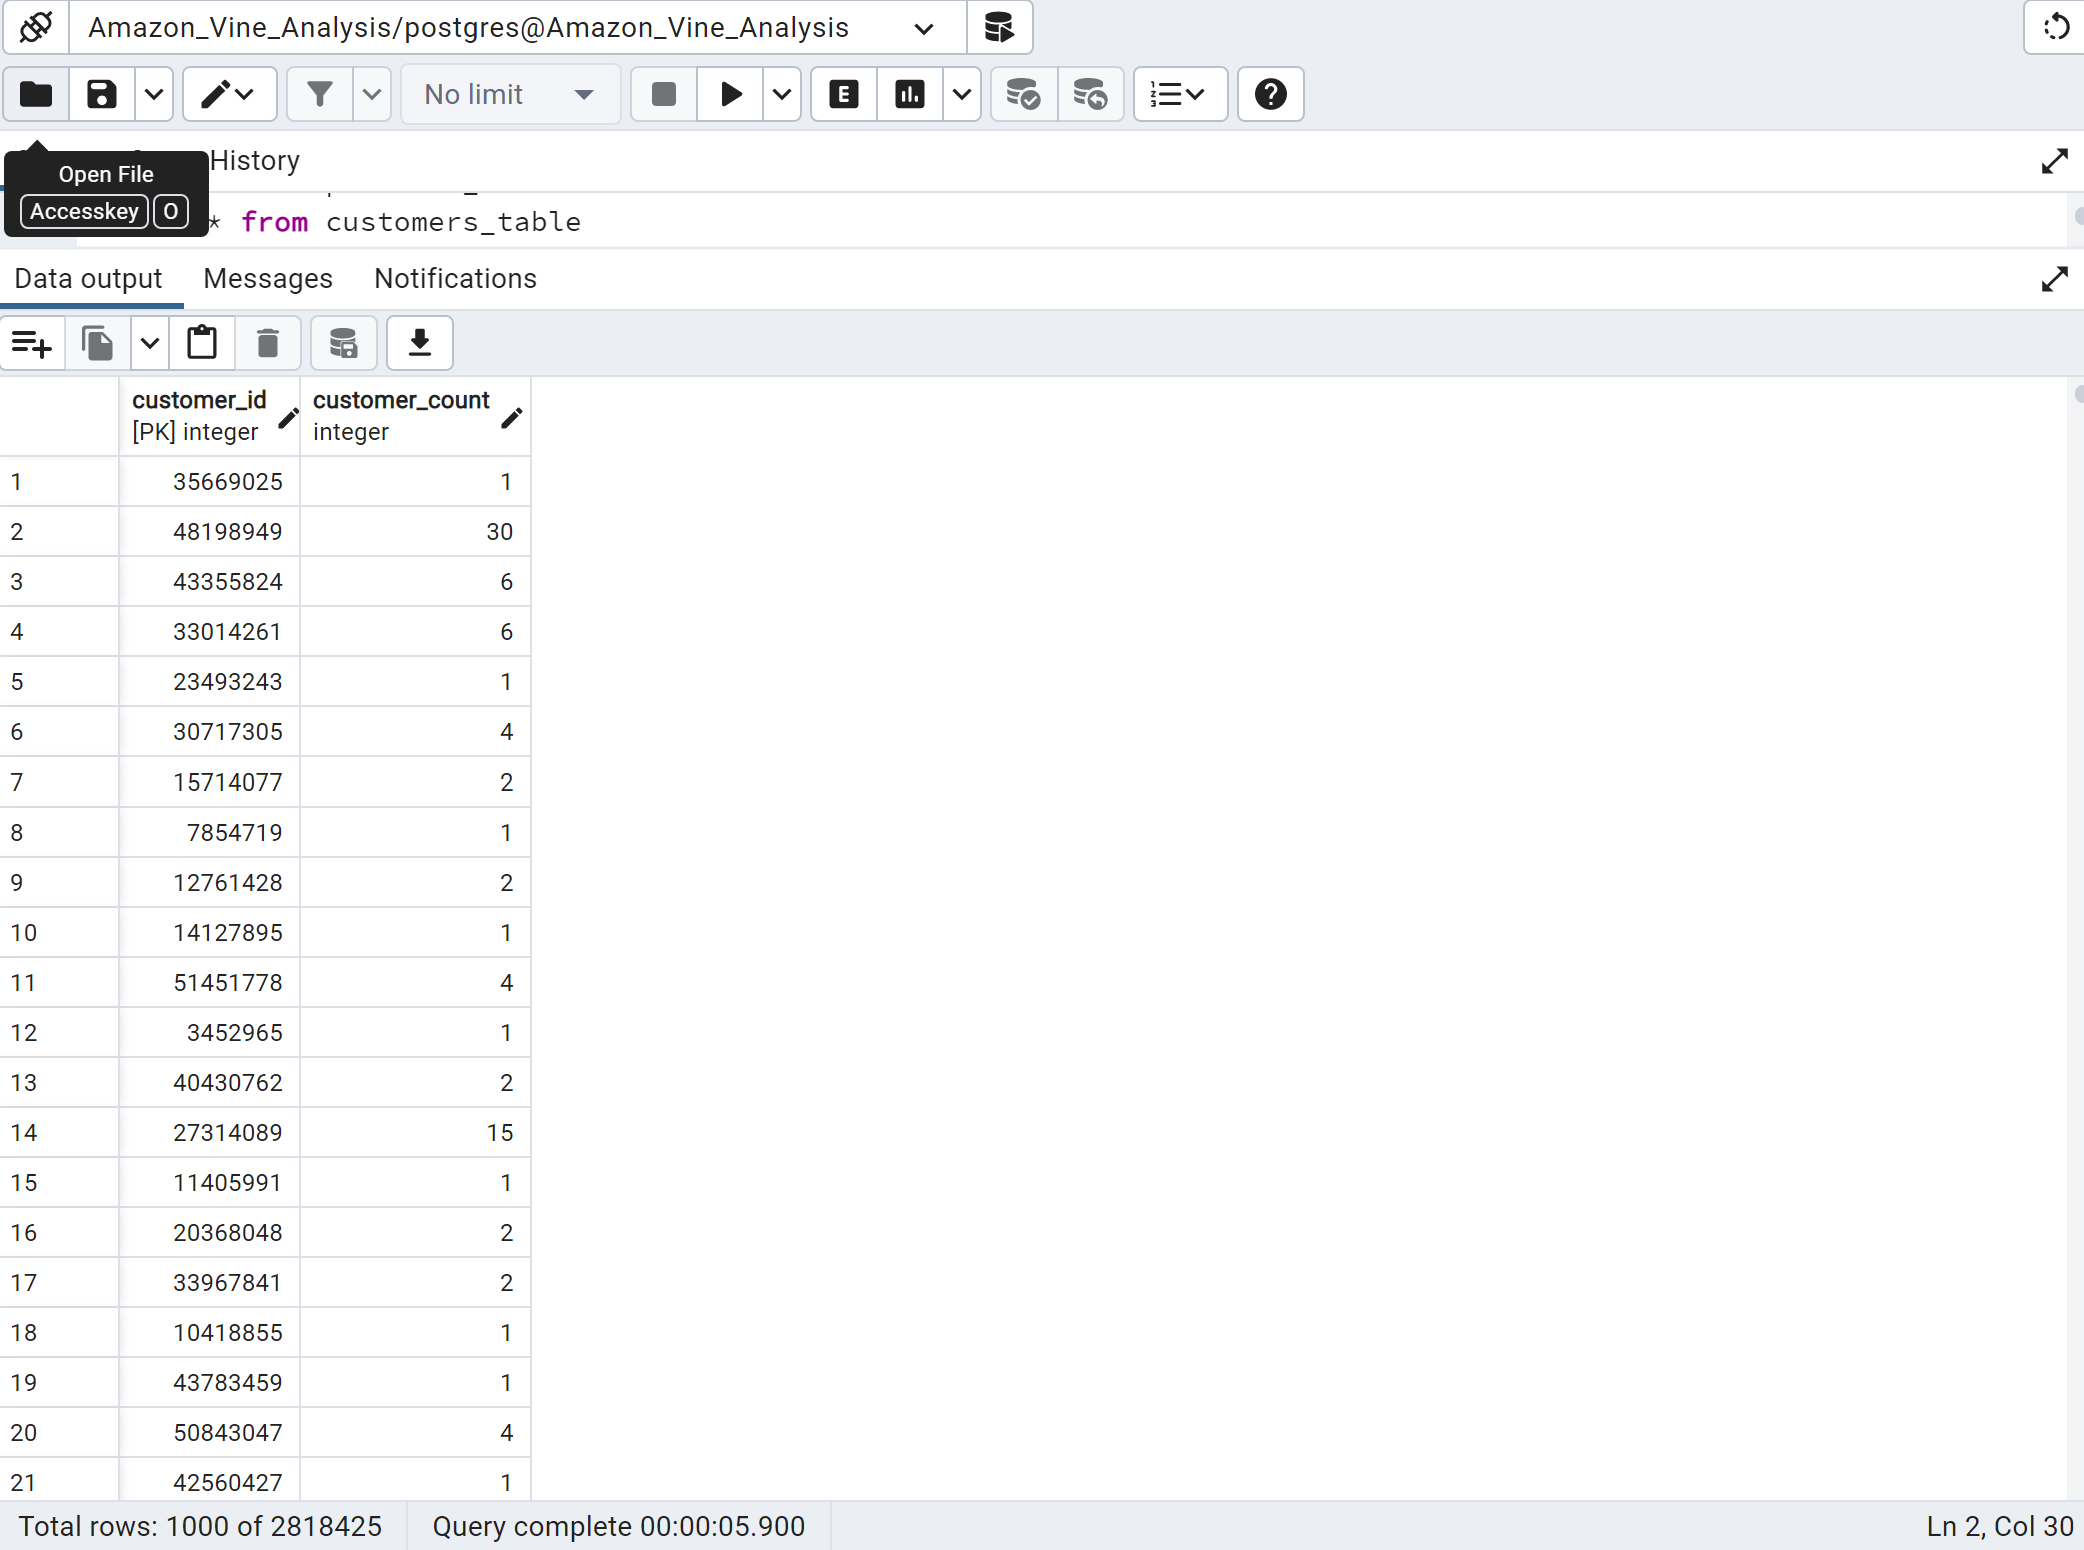Delete the selected rows

pyautogui.click(x=267, y=343)
